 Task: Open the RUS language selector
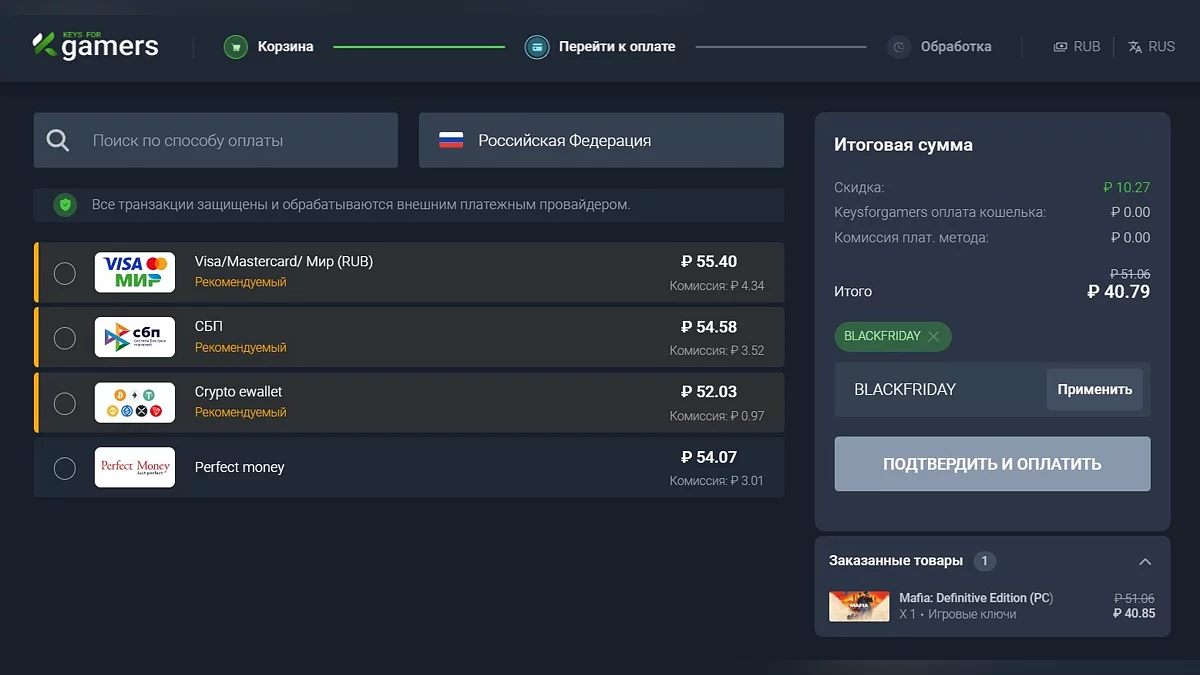(1151, 47)
